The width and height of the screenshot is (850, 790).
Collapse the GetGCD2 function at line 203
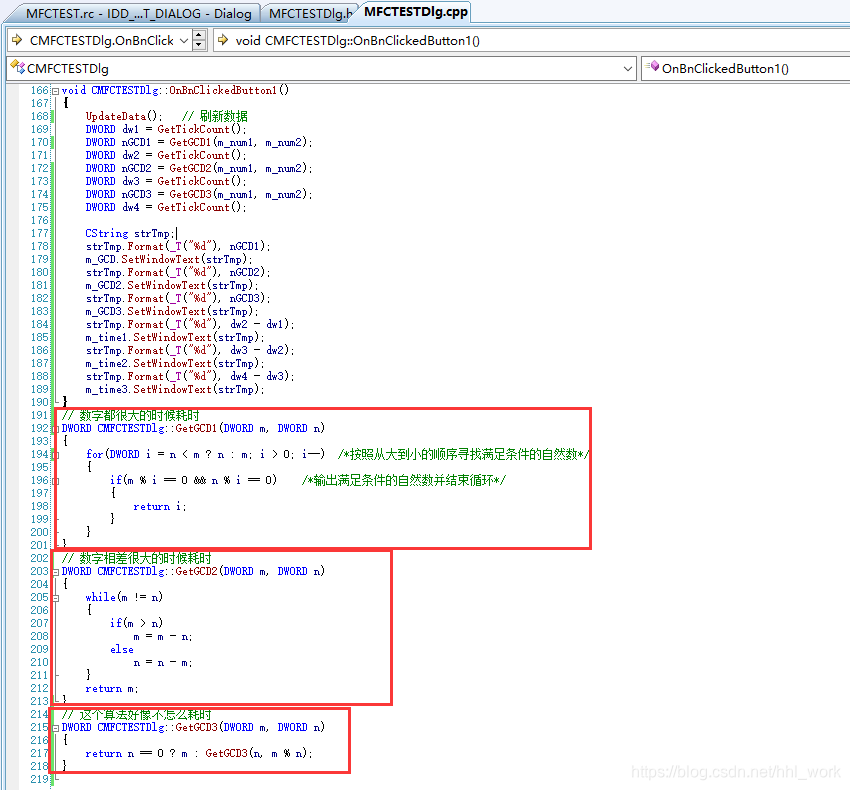point(55,572)
